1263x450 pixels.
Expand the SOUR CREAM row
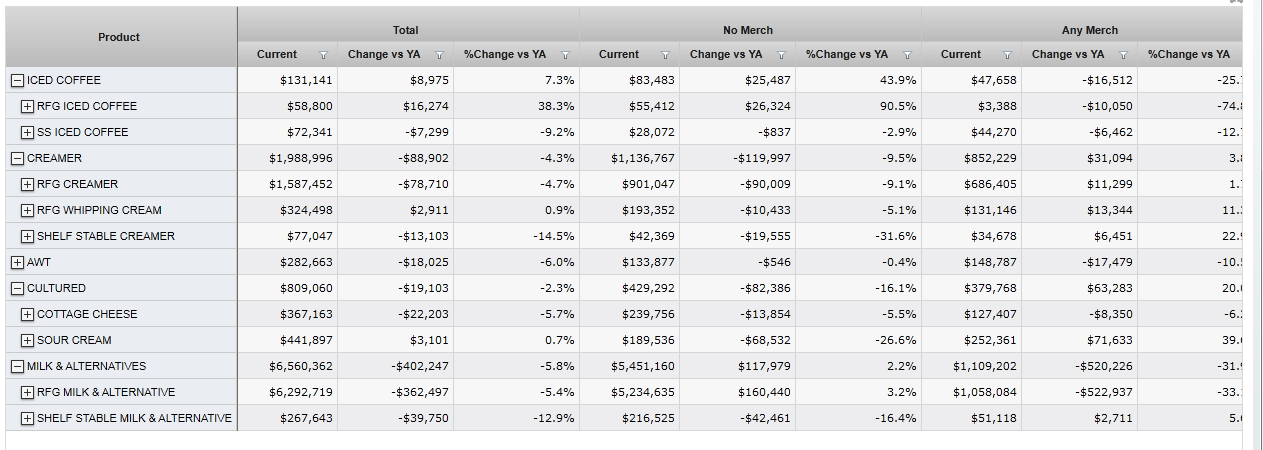[27, 341]
